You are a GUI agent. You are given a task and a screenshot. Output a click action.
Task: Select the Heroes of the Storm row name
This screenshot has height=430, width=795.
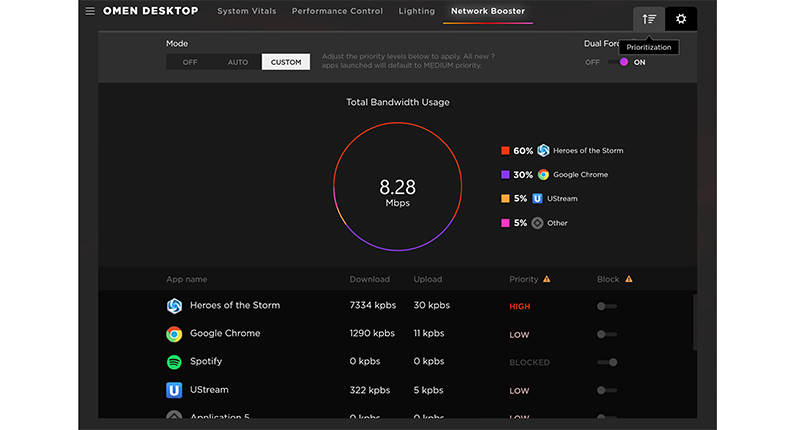(x=235, y=305)
